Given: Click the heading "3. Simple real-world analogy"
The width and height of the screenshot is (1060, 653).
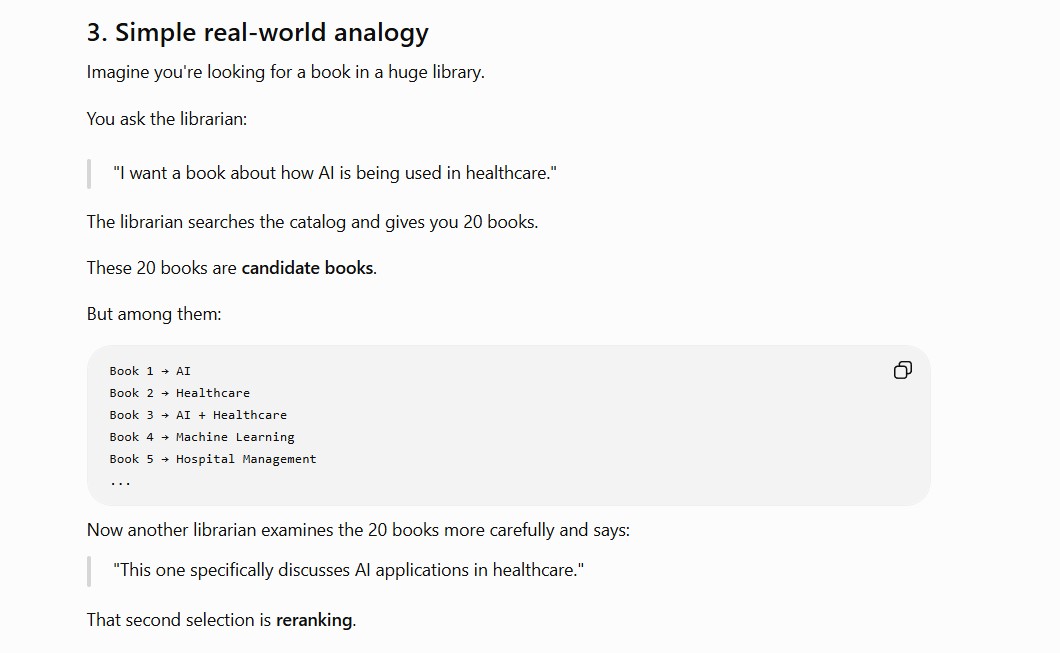Looking at the screenshot, I should [258, 32].
